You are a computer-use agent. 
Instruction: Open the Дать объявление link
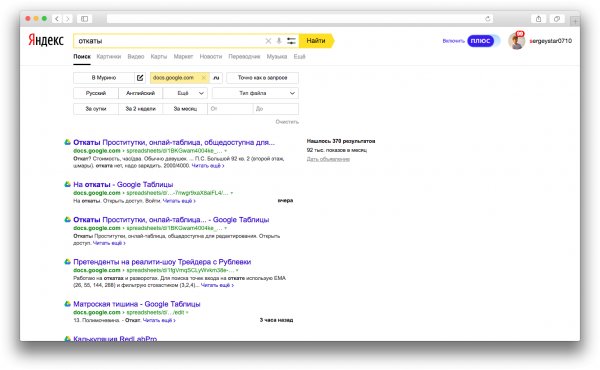328,159
